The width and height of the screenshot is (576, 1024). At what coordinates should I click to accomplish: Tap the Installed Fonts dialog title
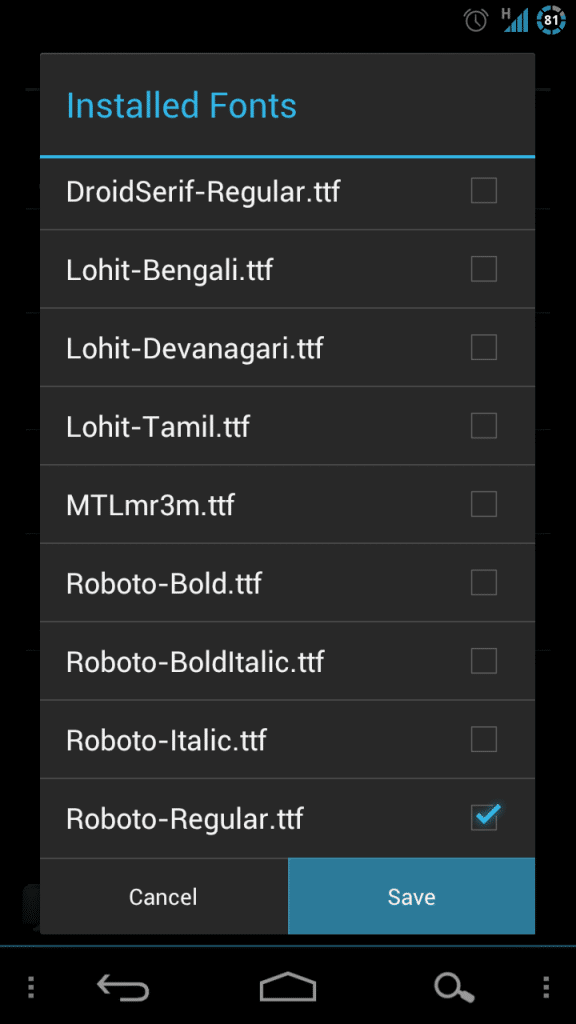click(181, 105)
